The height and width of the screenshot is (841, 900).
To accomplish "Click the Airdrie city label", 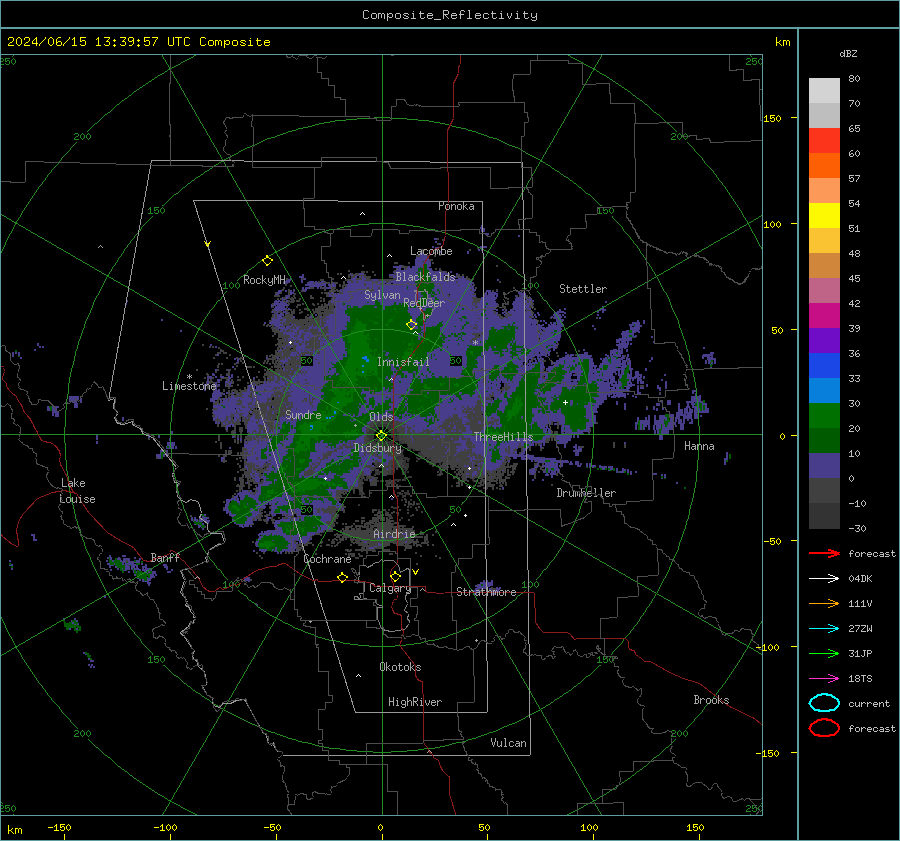I will (x=394, y=534).
